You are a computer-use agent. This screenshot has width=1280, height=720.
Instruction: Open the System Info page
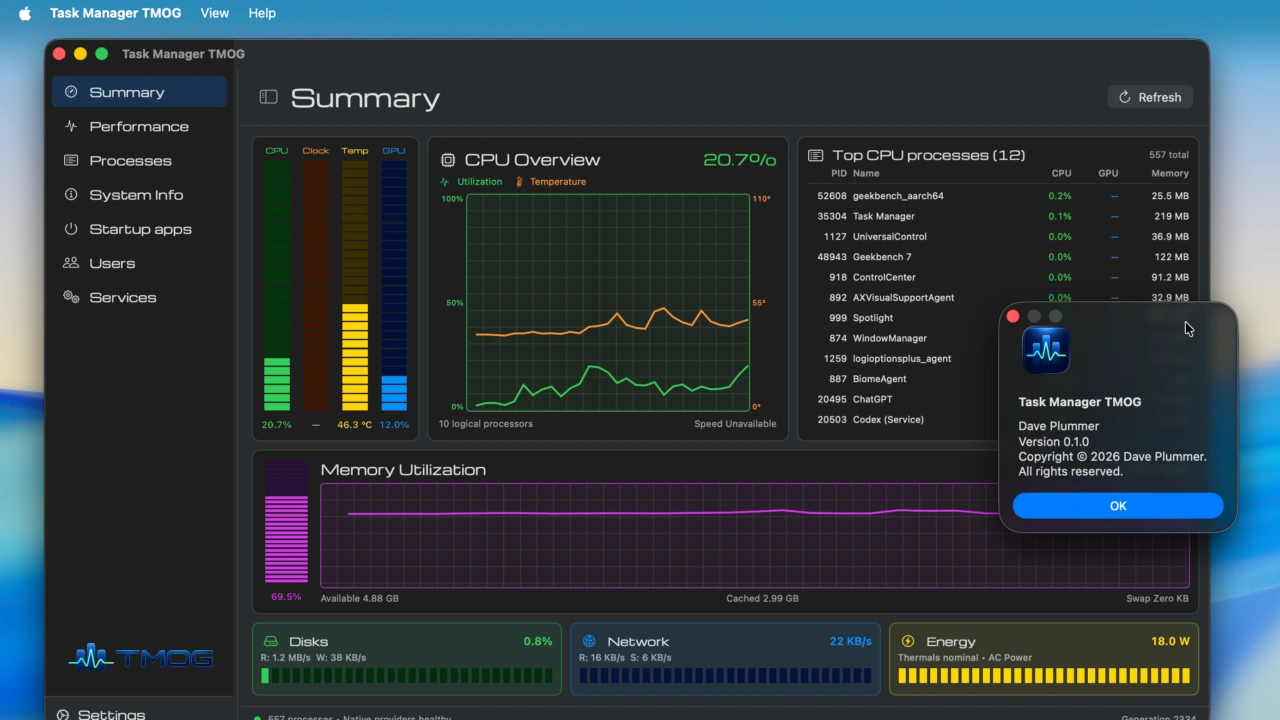[139, 195]
